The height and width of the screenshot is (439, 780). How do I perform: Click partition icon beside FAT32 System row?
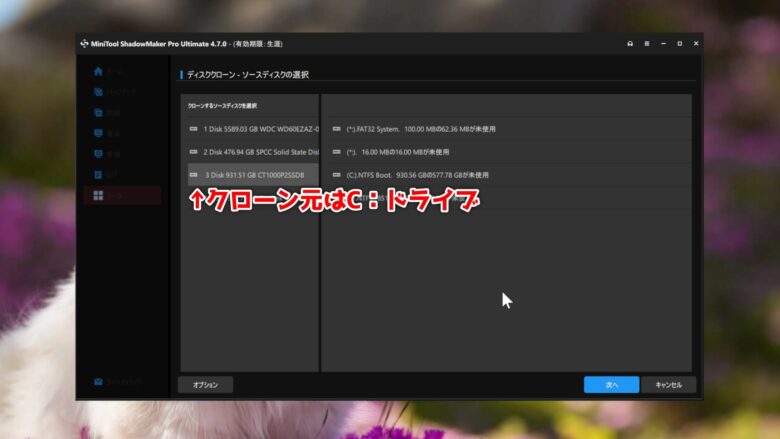tap(337, 129)
